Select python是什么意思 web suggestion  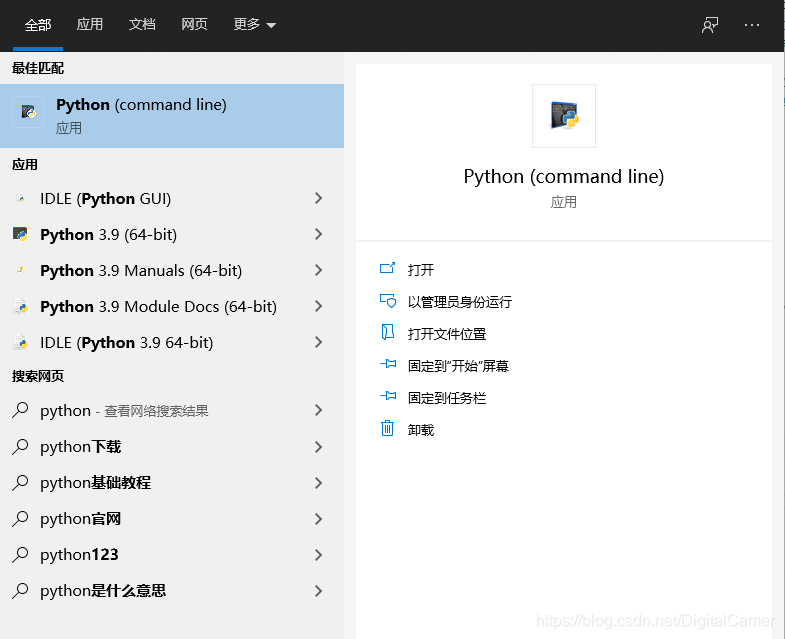tap(172, 591)
